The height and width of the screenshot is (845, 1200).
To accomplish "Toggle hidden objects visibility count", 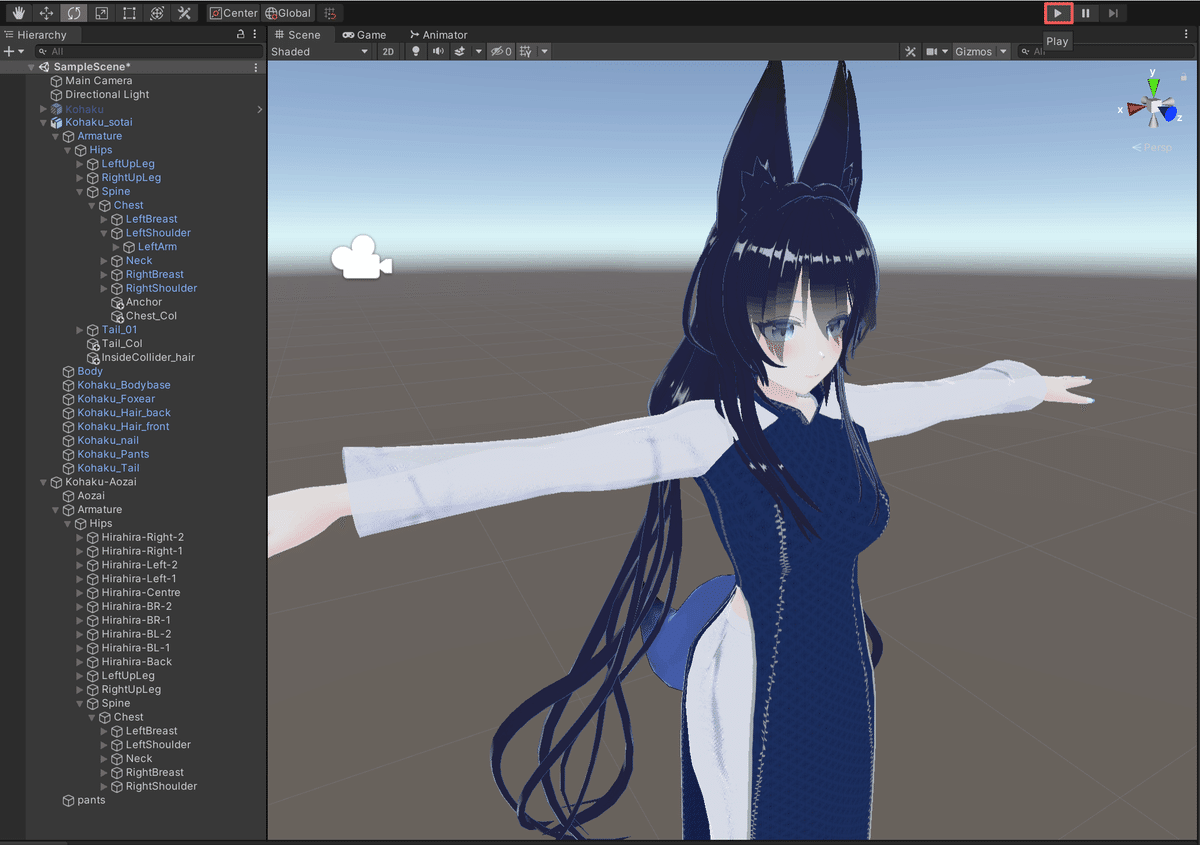I will pyautogui.click(x=501, y=51).
